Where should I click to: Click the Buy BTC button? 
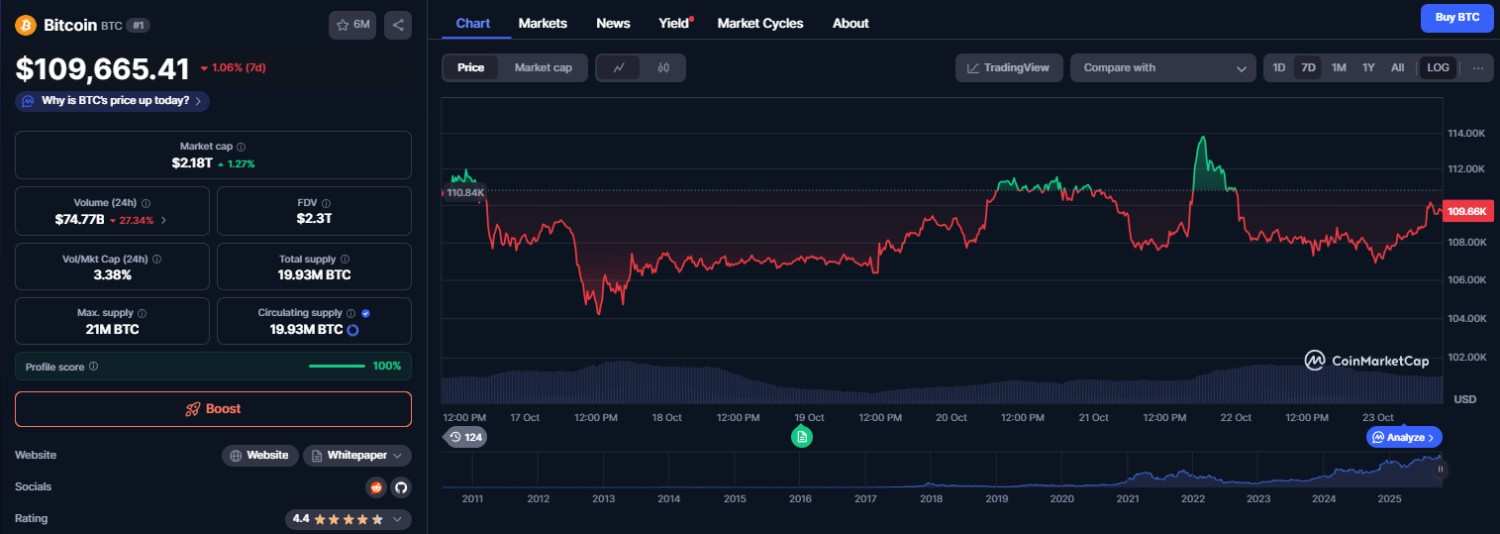coord(1457,18)
